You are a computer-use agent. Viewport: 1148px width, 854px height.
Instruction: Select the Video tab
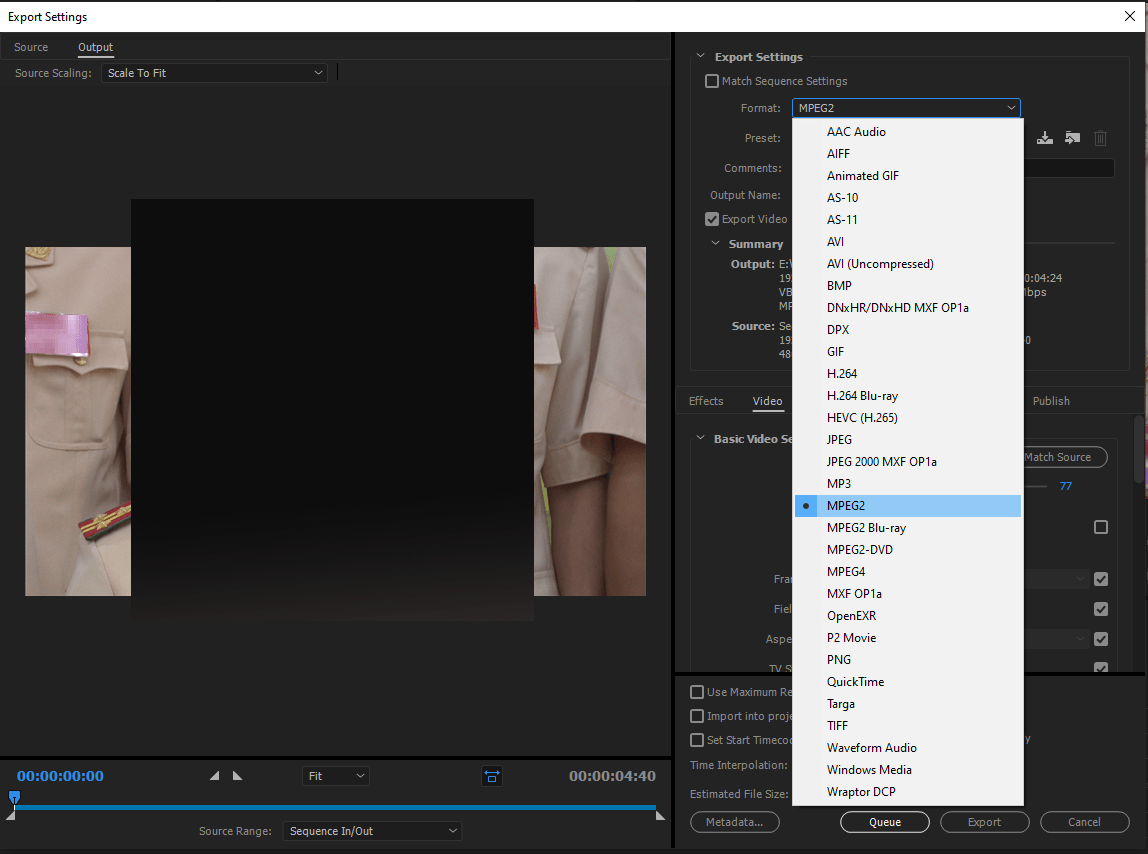click(x=767, y=401)
